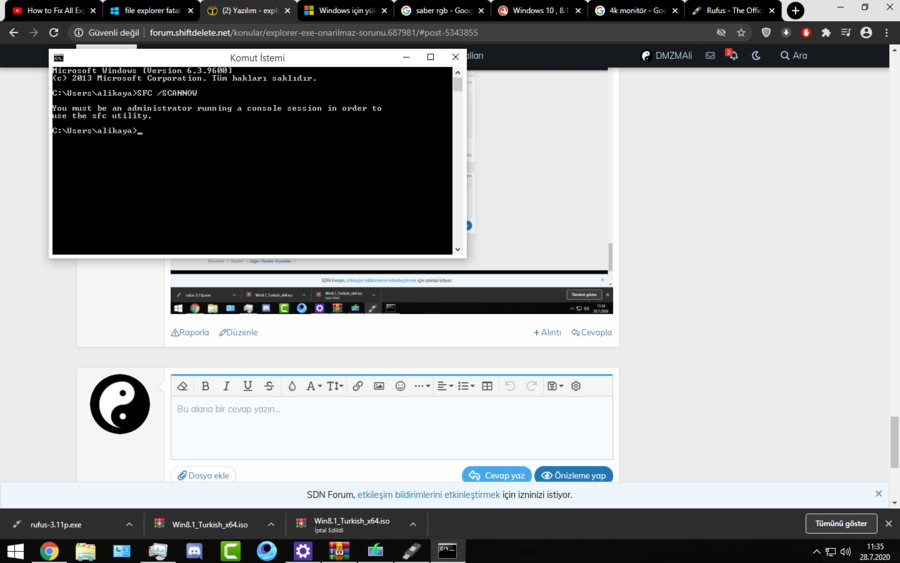The width and height of the screenshot is (900, 563).
Task: Open the Chrome extensions puzzle icon
Action: coord(826,33)
